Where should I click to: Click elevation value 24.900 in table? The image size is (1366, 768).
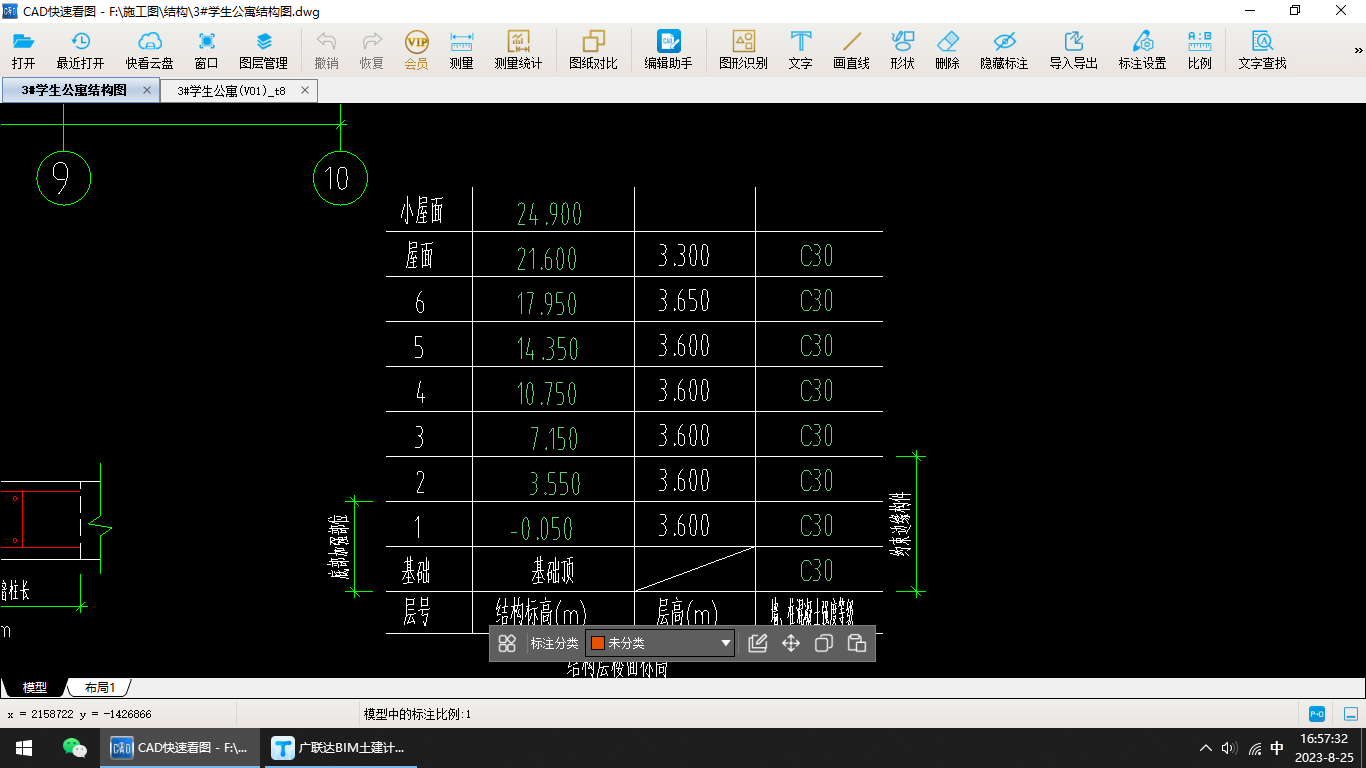pyautogui.click(x=549, y=213)
